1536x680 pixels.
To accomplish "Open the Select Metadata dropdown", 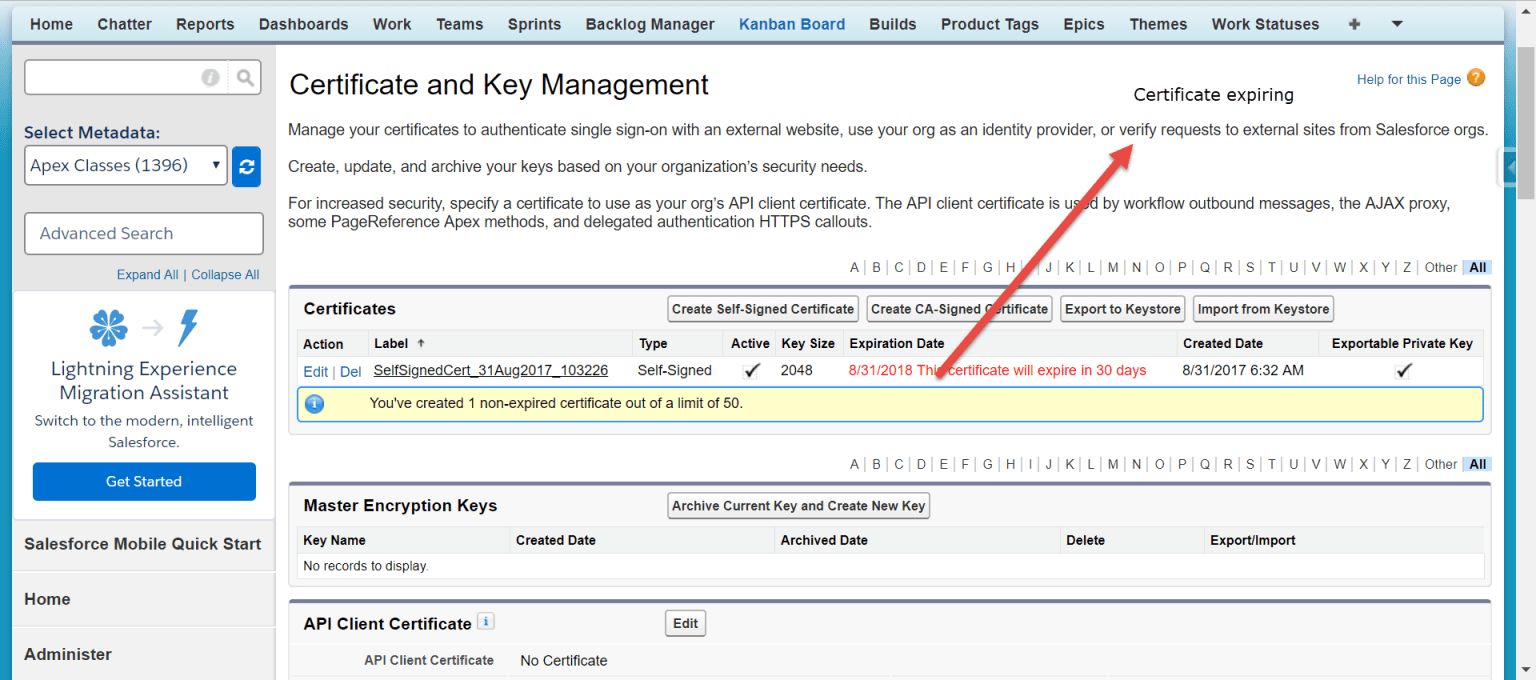I will tap(124, 166).
